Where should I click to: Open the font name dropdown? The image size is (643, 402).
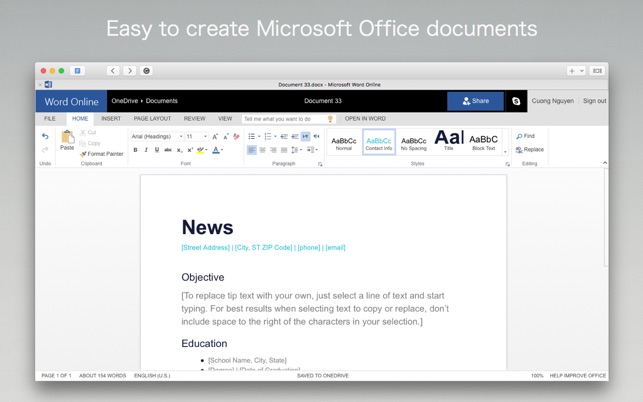tap(181, 136)
